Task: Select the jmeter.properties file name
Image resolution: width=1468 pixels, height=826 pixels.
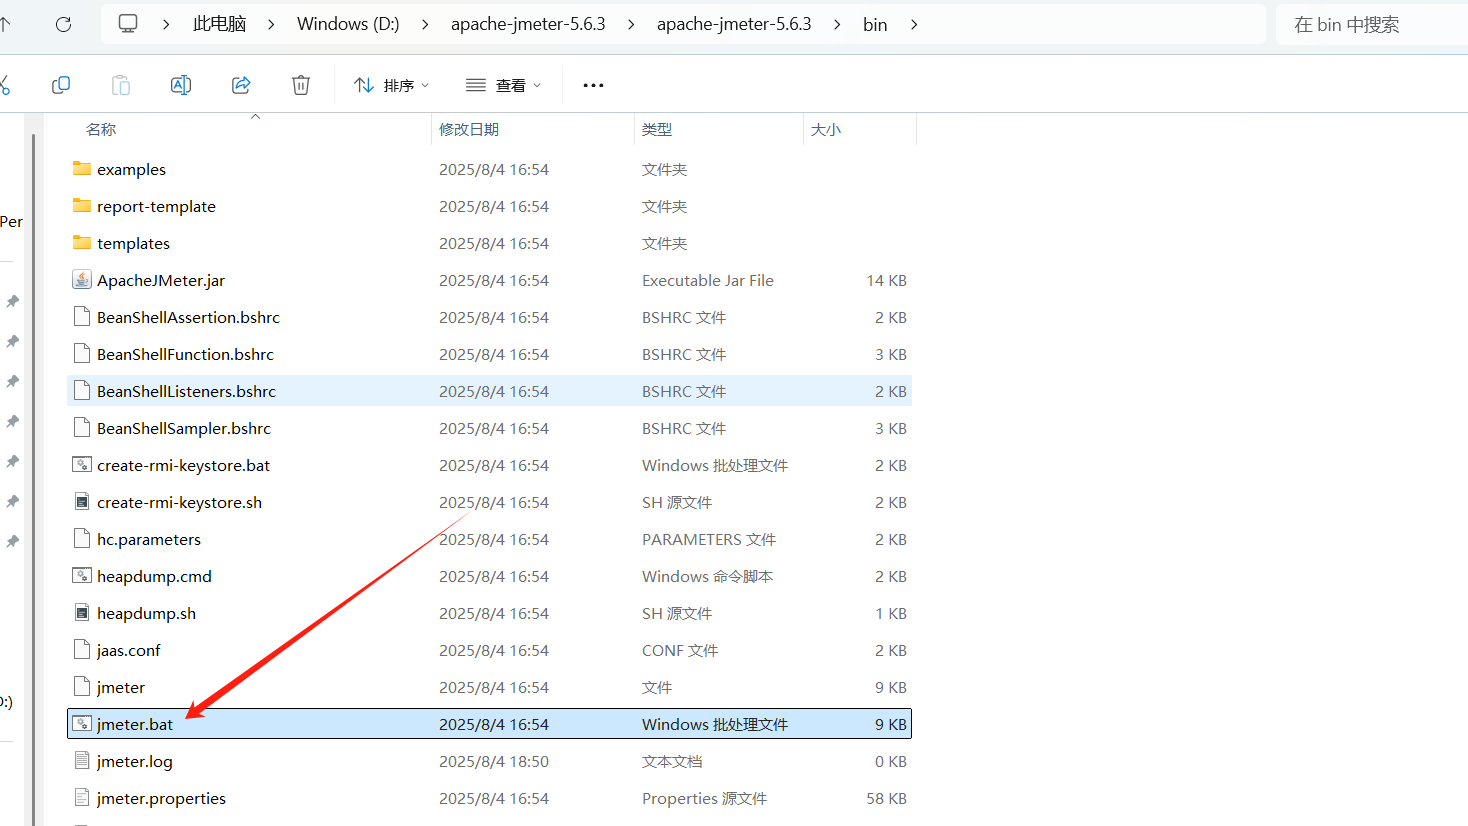Action: coord(161,798)
